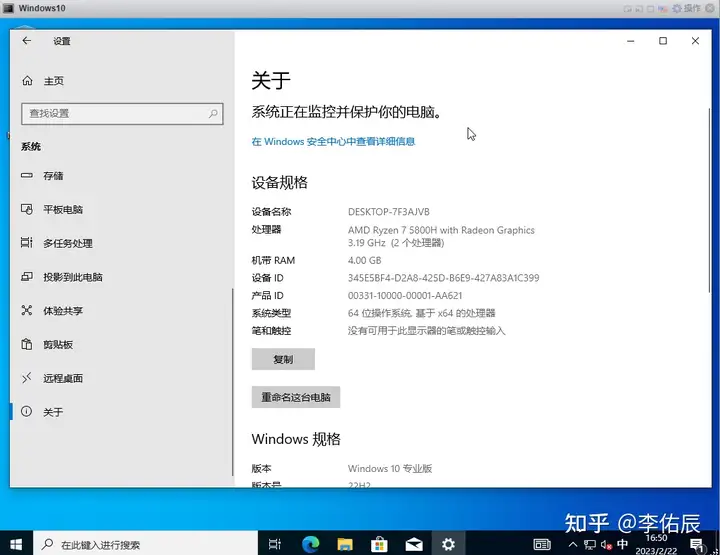The width and height of the screenshot is (720, 555).
Task: Click the taskbar search box 在此键入进行搜索
Action: point(145,544)
